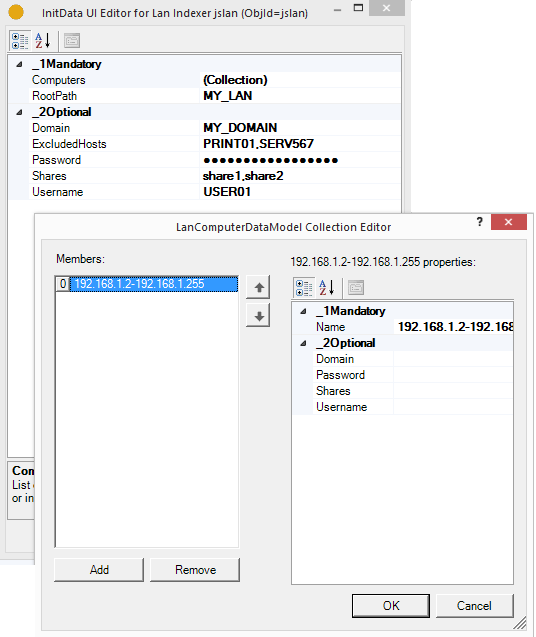536x637 pixels.
Task: Cancel the collection editor dialog
Action: 475,606
